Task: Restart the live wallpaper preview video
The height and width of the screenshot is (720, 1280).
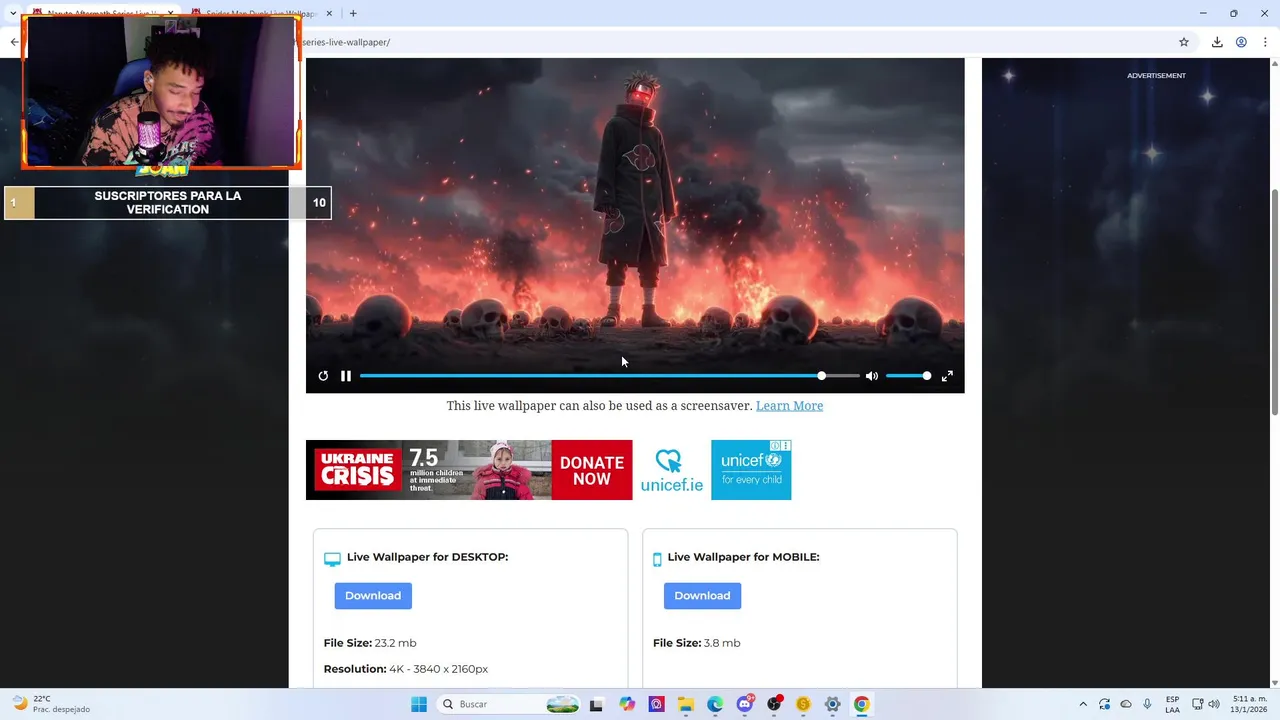Action: pyautogui.click(x=323, y=376)
